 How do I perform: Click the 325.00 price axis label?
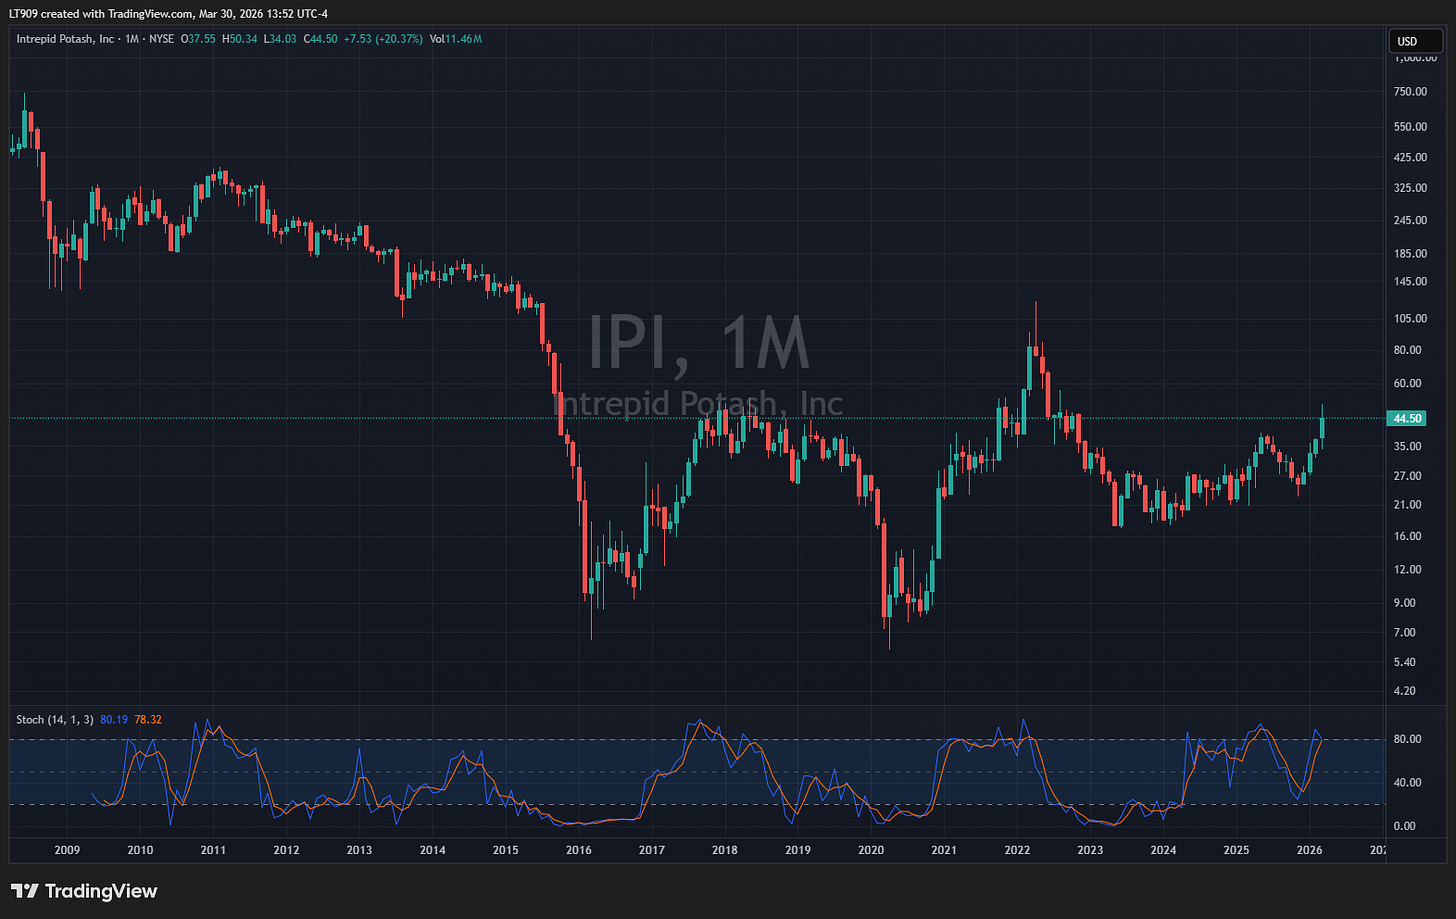(x=1410, y=188)
